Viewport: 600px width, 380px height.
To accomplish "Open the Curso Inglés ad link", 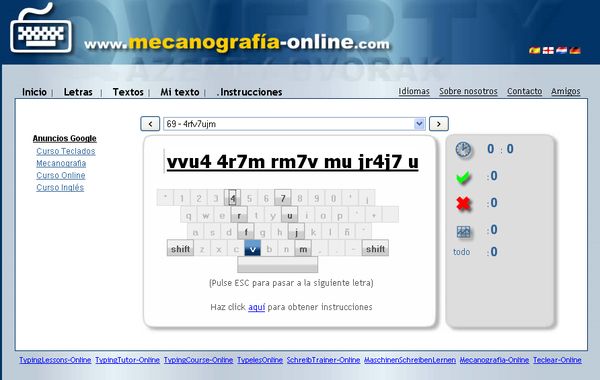I will [x=60, y=188].
